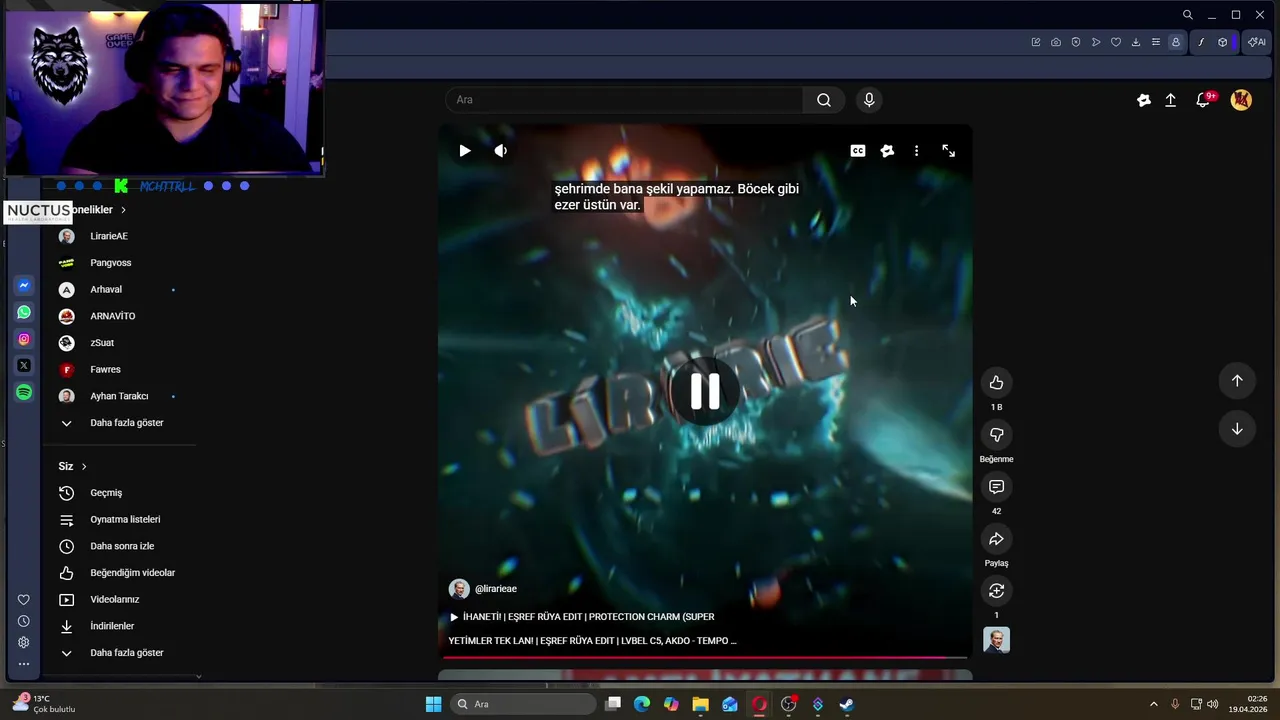
Task: Go to next Short with down arrow
Action: (x=1237, y=429)
